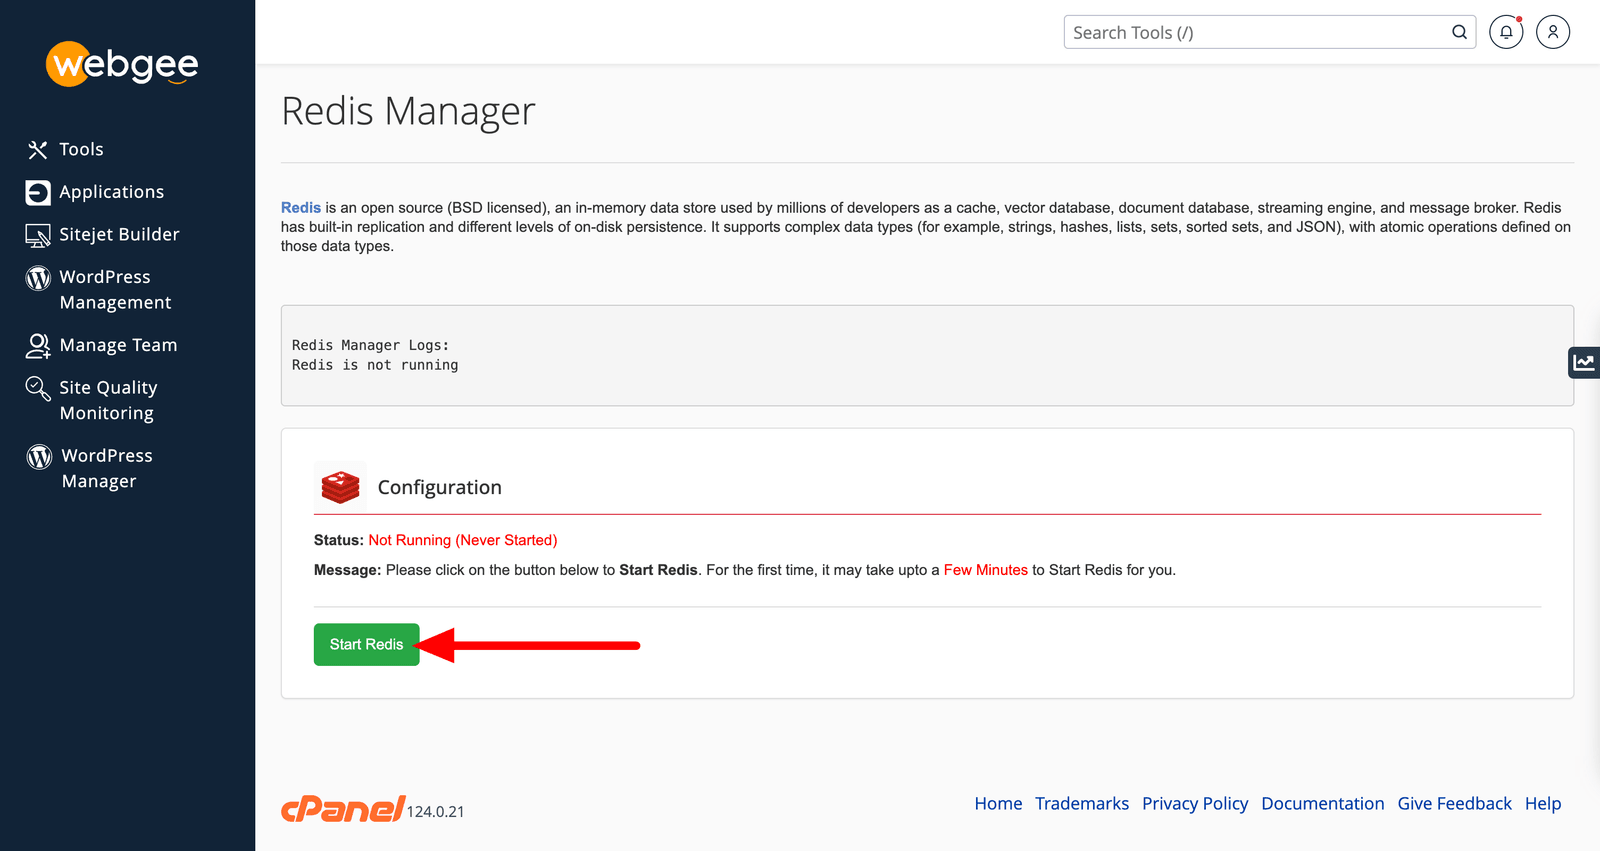Click 'Not Running (Never Started)' status text

[463, 540]
